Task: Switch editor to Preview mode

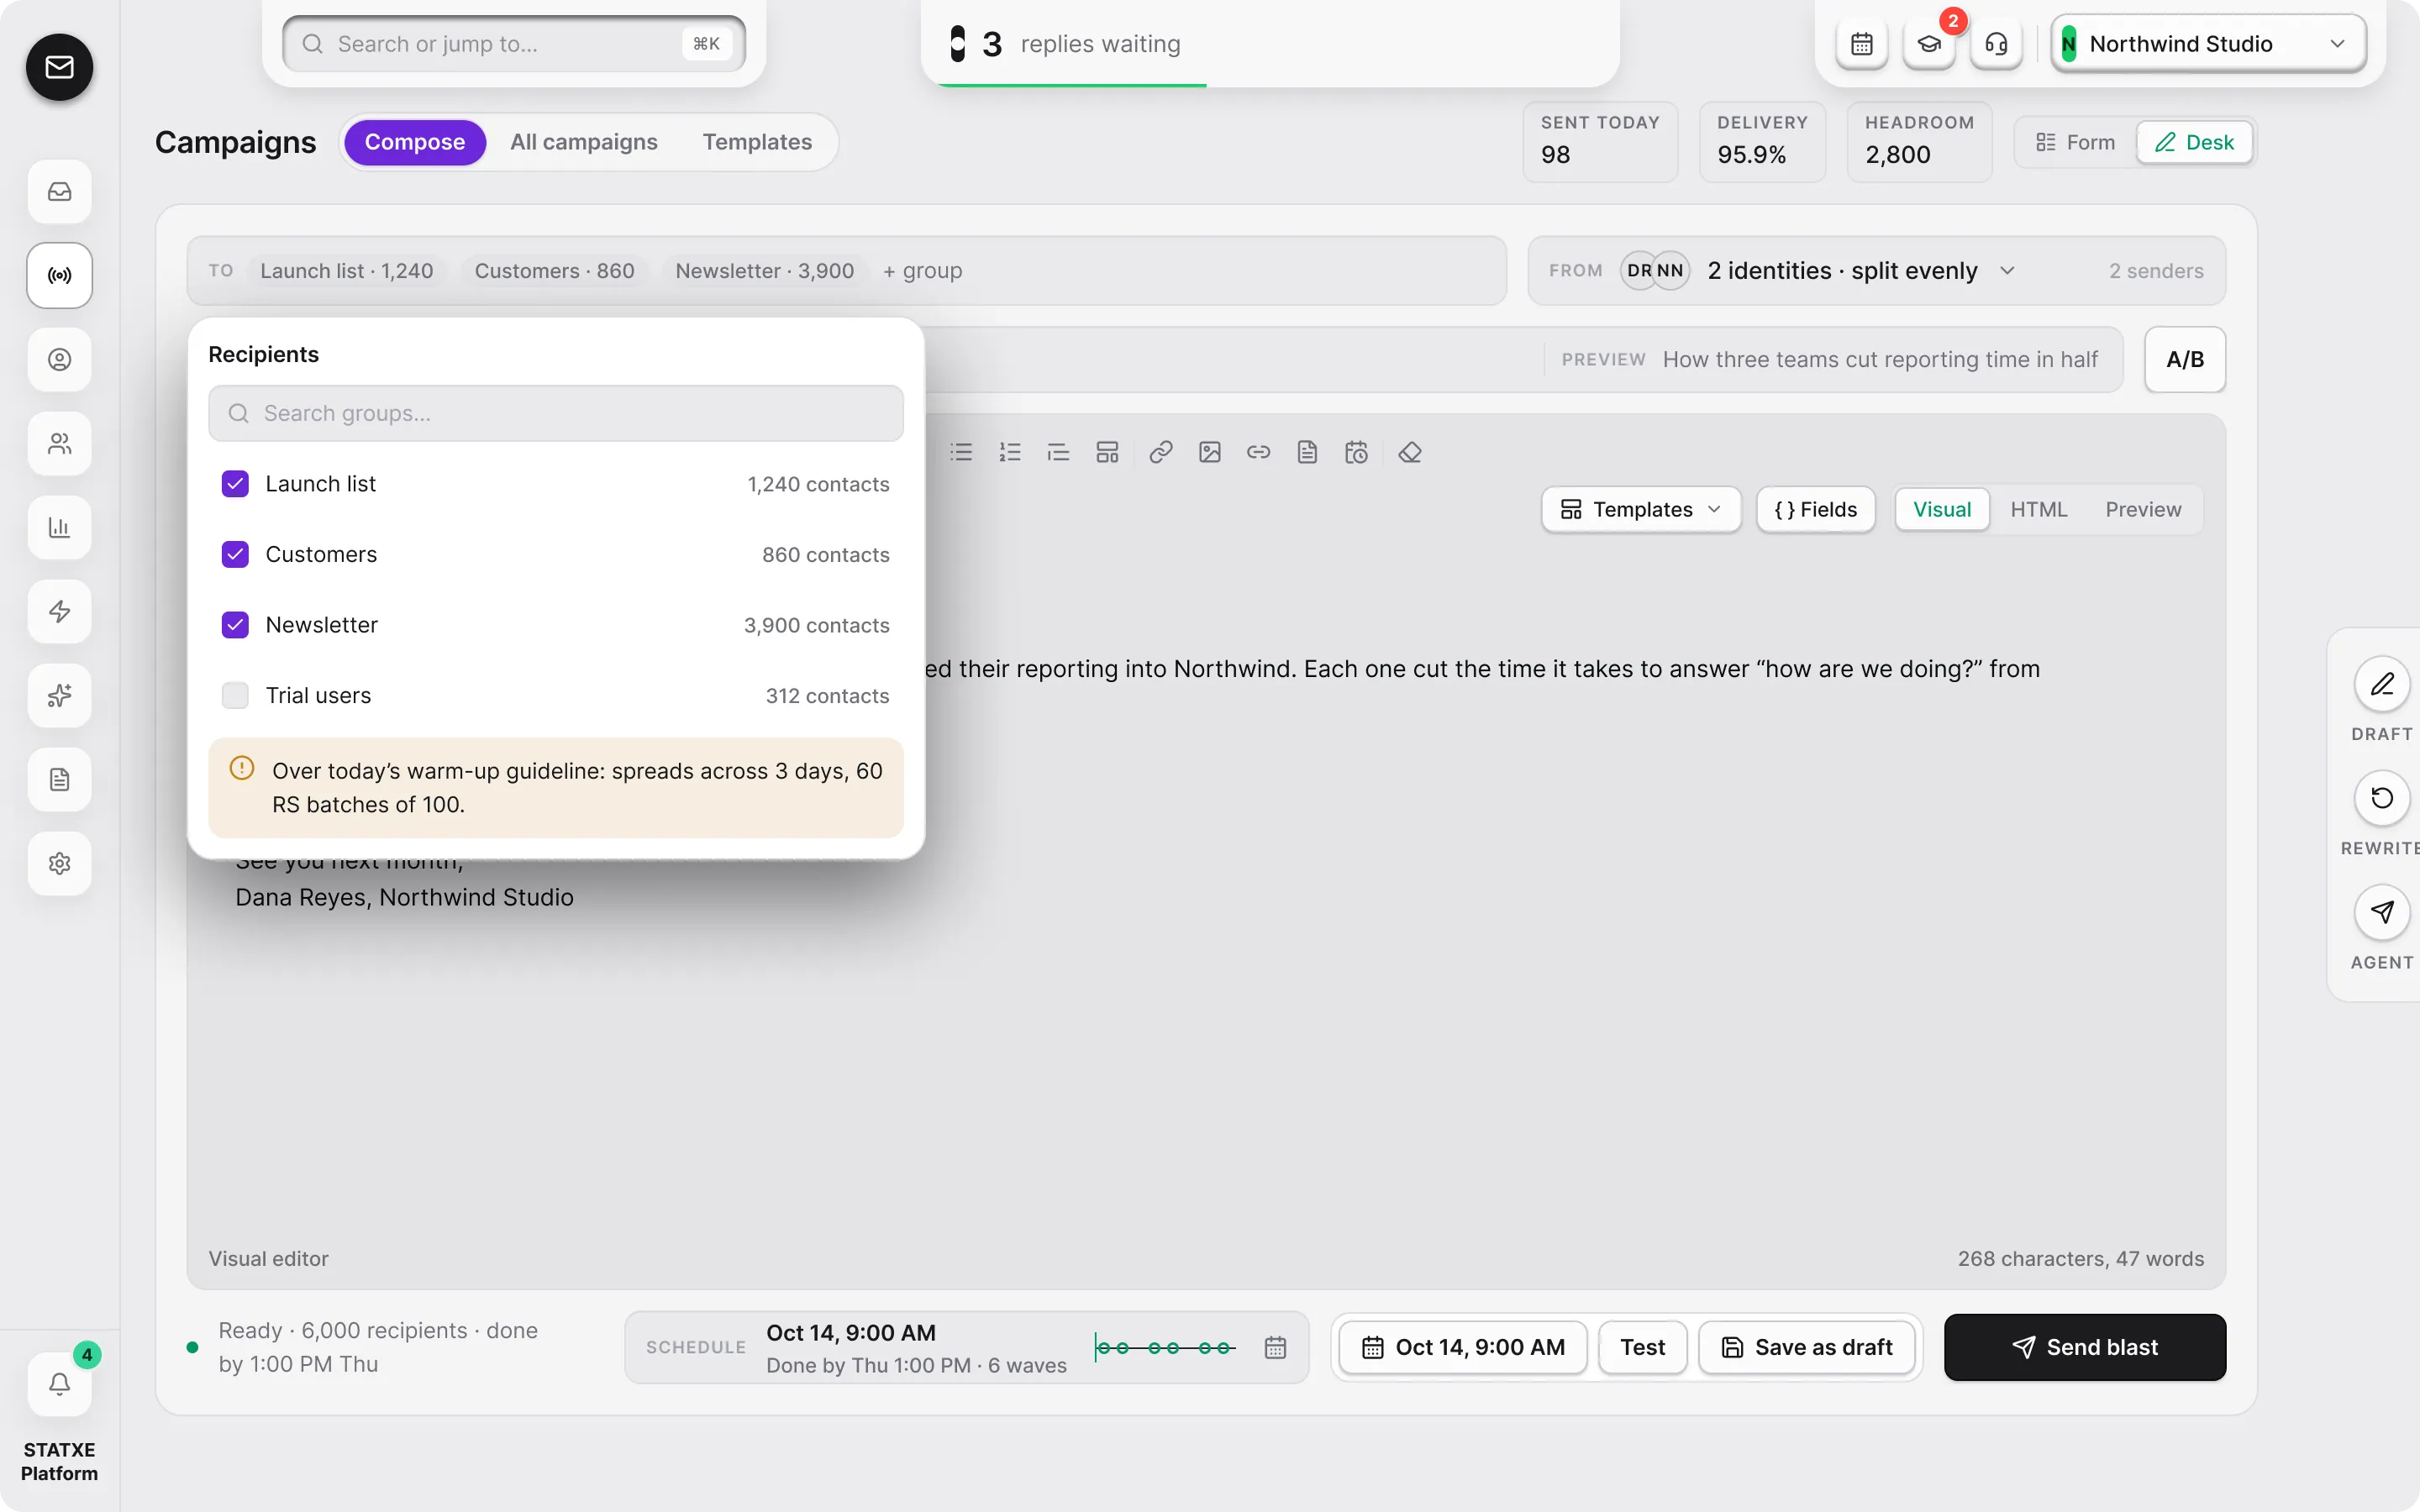Action: (2143, 509)
